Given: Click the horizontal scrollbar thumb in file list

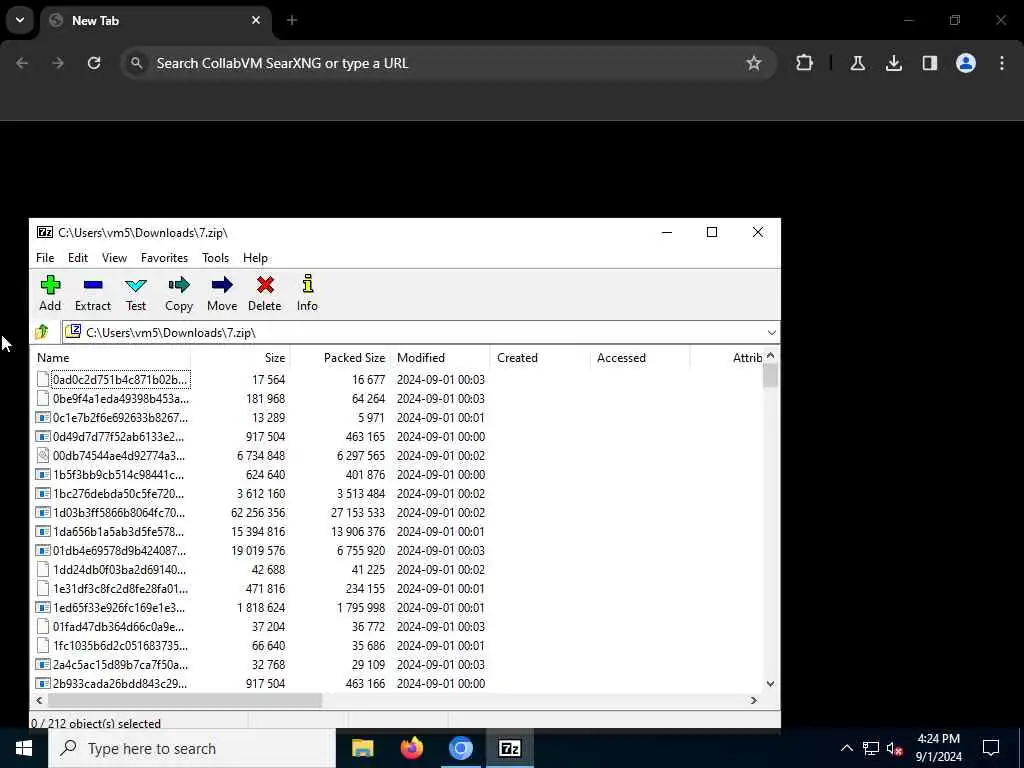Looking at the screenshot, I should [x=185, y=700].
